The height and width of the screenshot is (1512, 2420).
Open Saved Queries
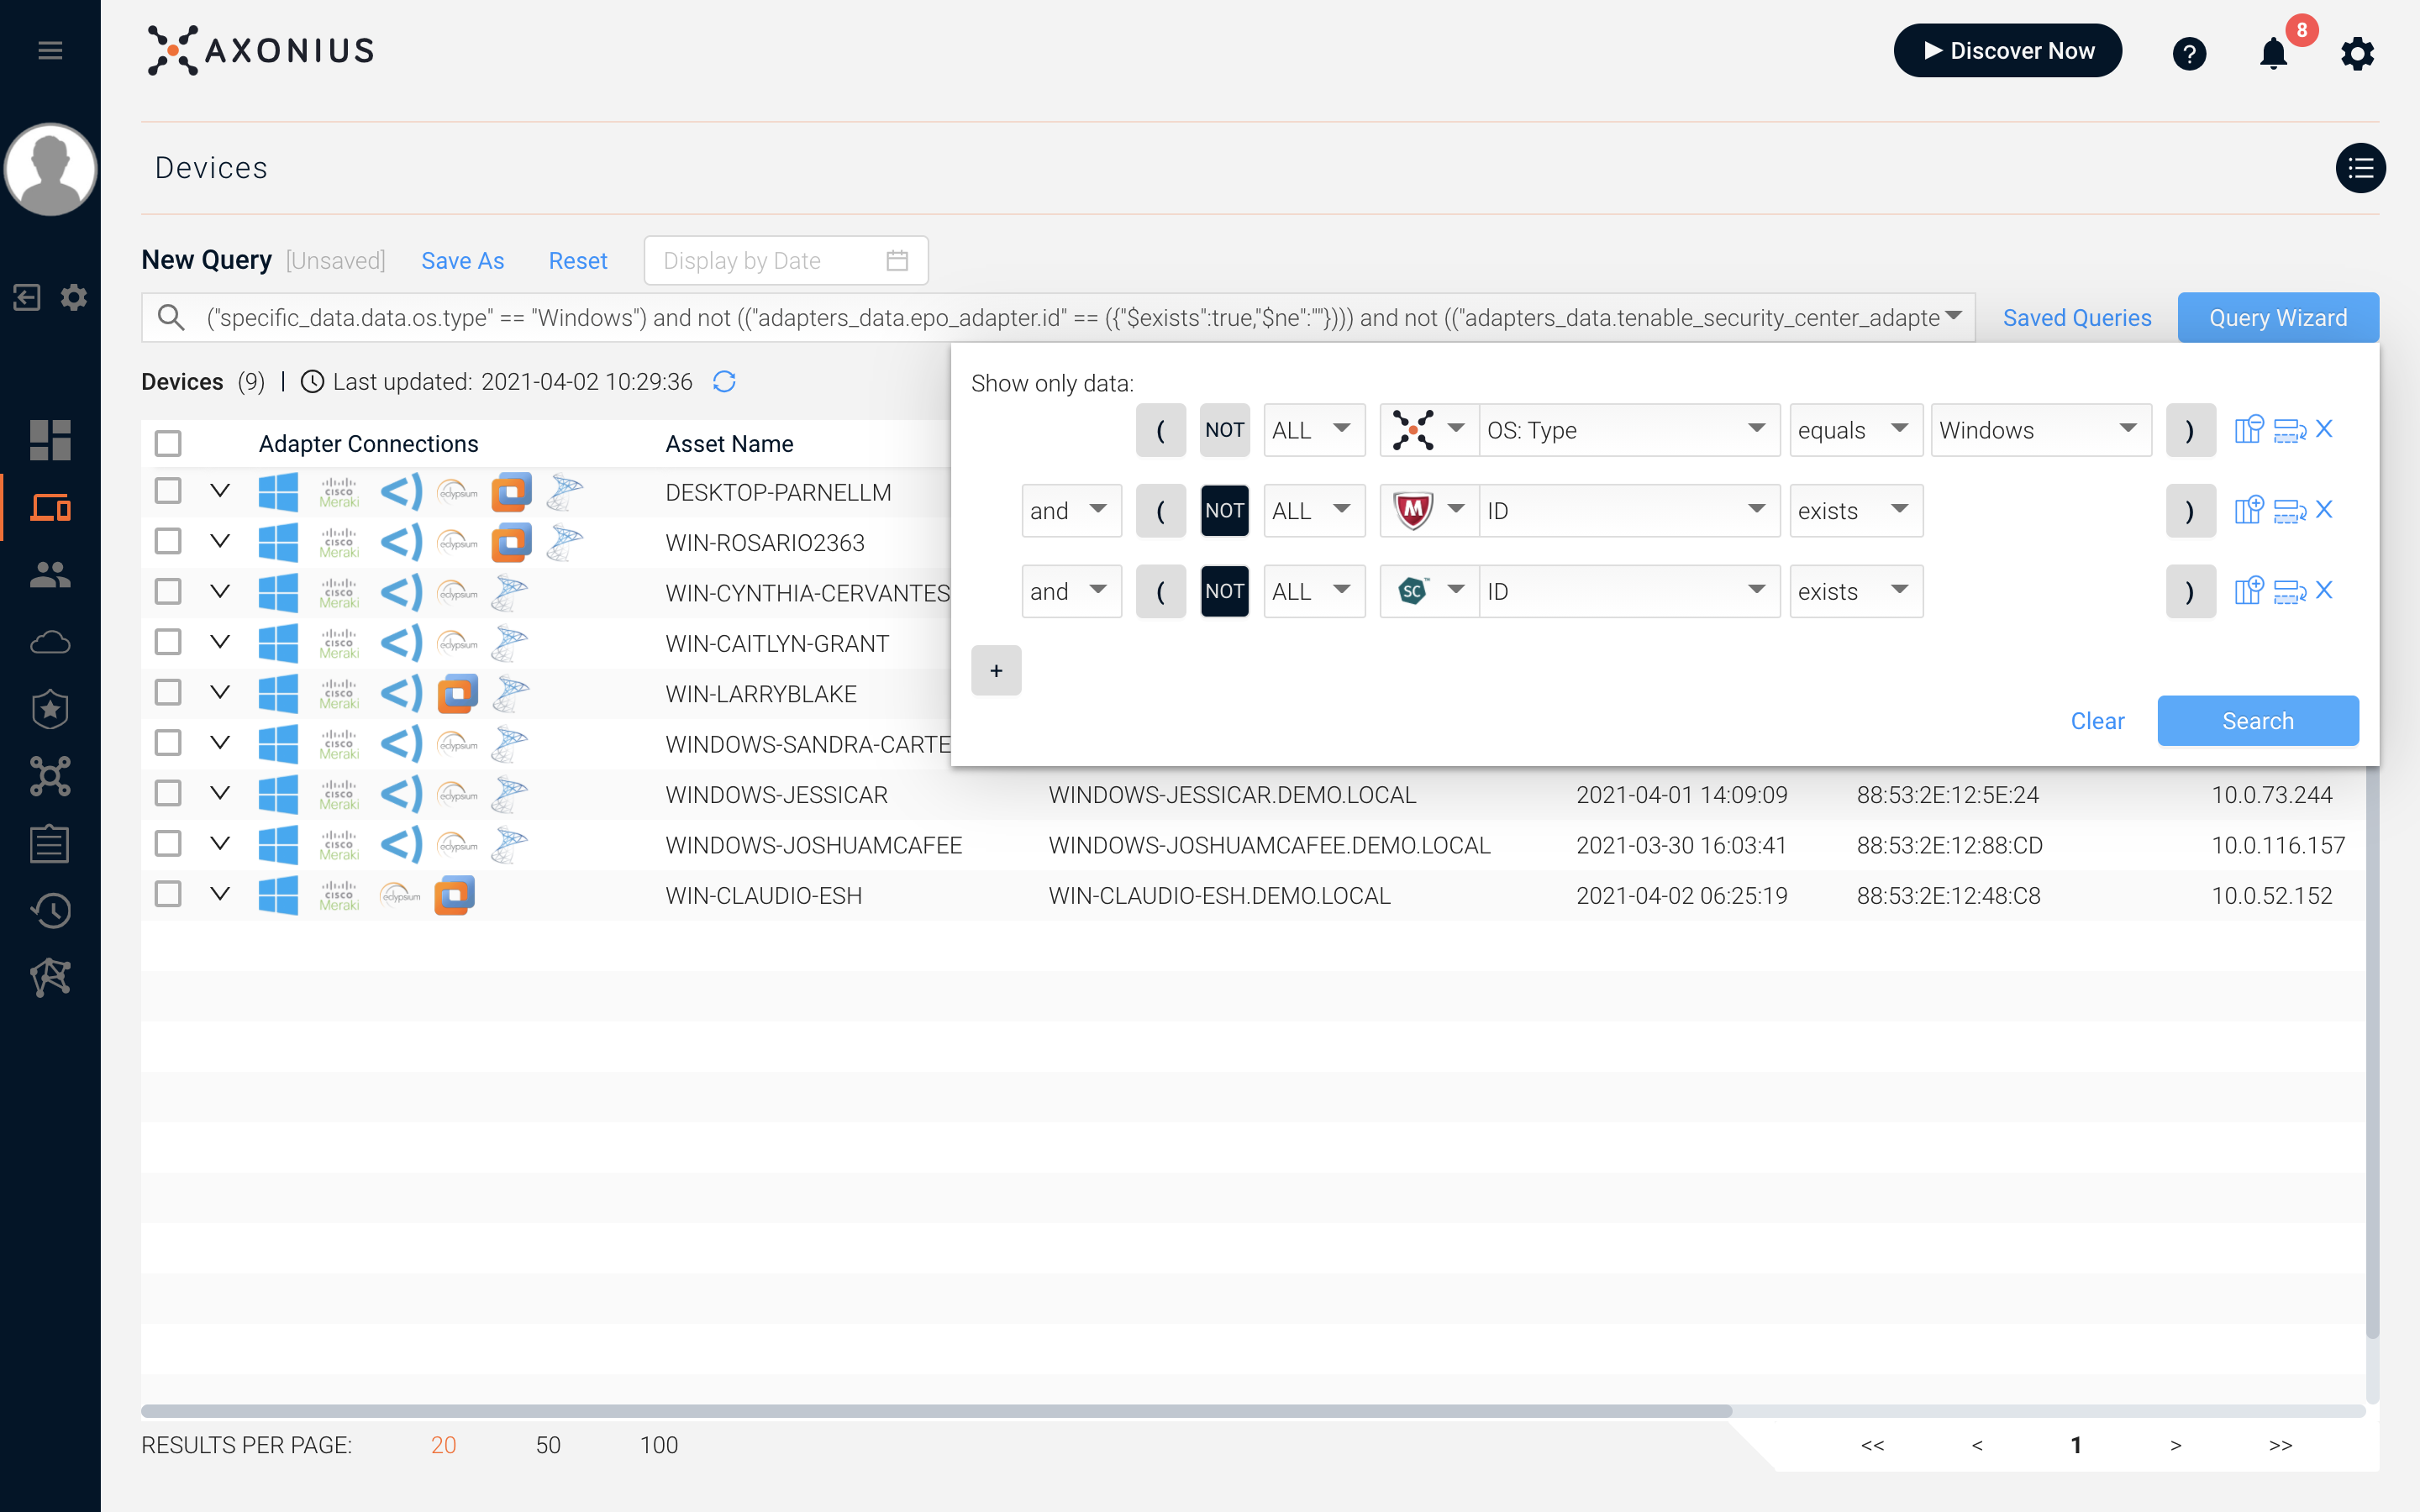click(x=2076, y=318)
